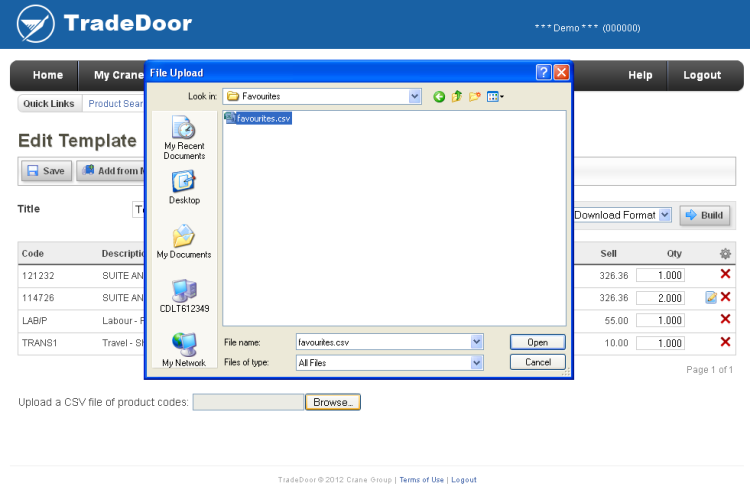The height and width of the screenshot is (493, 750).
Task: Click the sell price 10.00
Action: [x=616, y=343]
